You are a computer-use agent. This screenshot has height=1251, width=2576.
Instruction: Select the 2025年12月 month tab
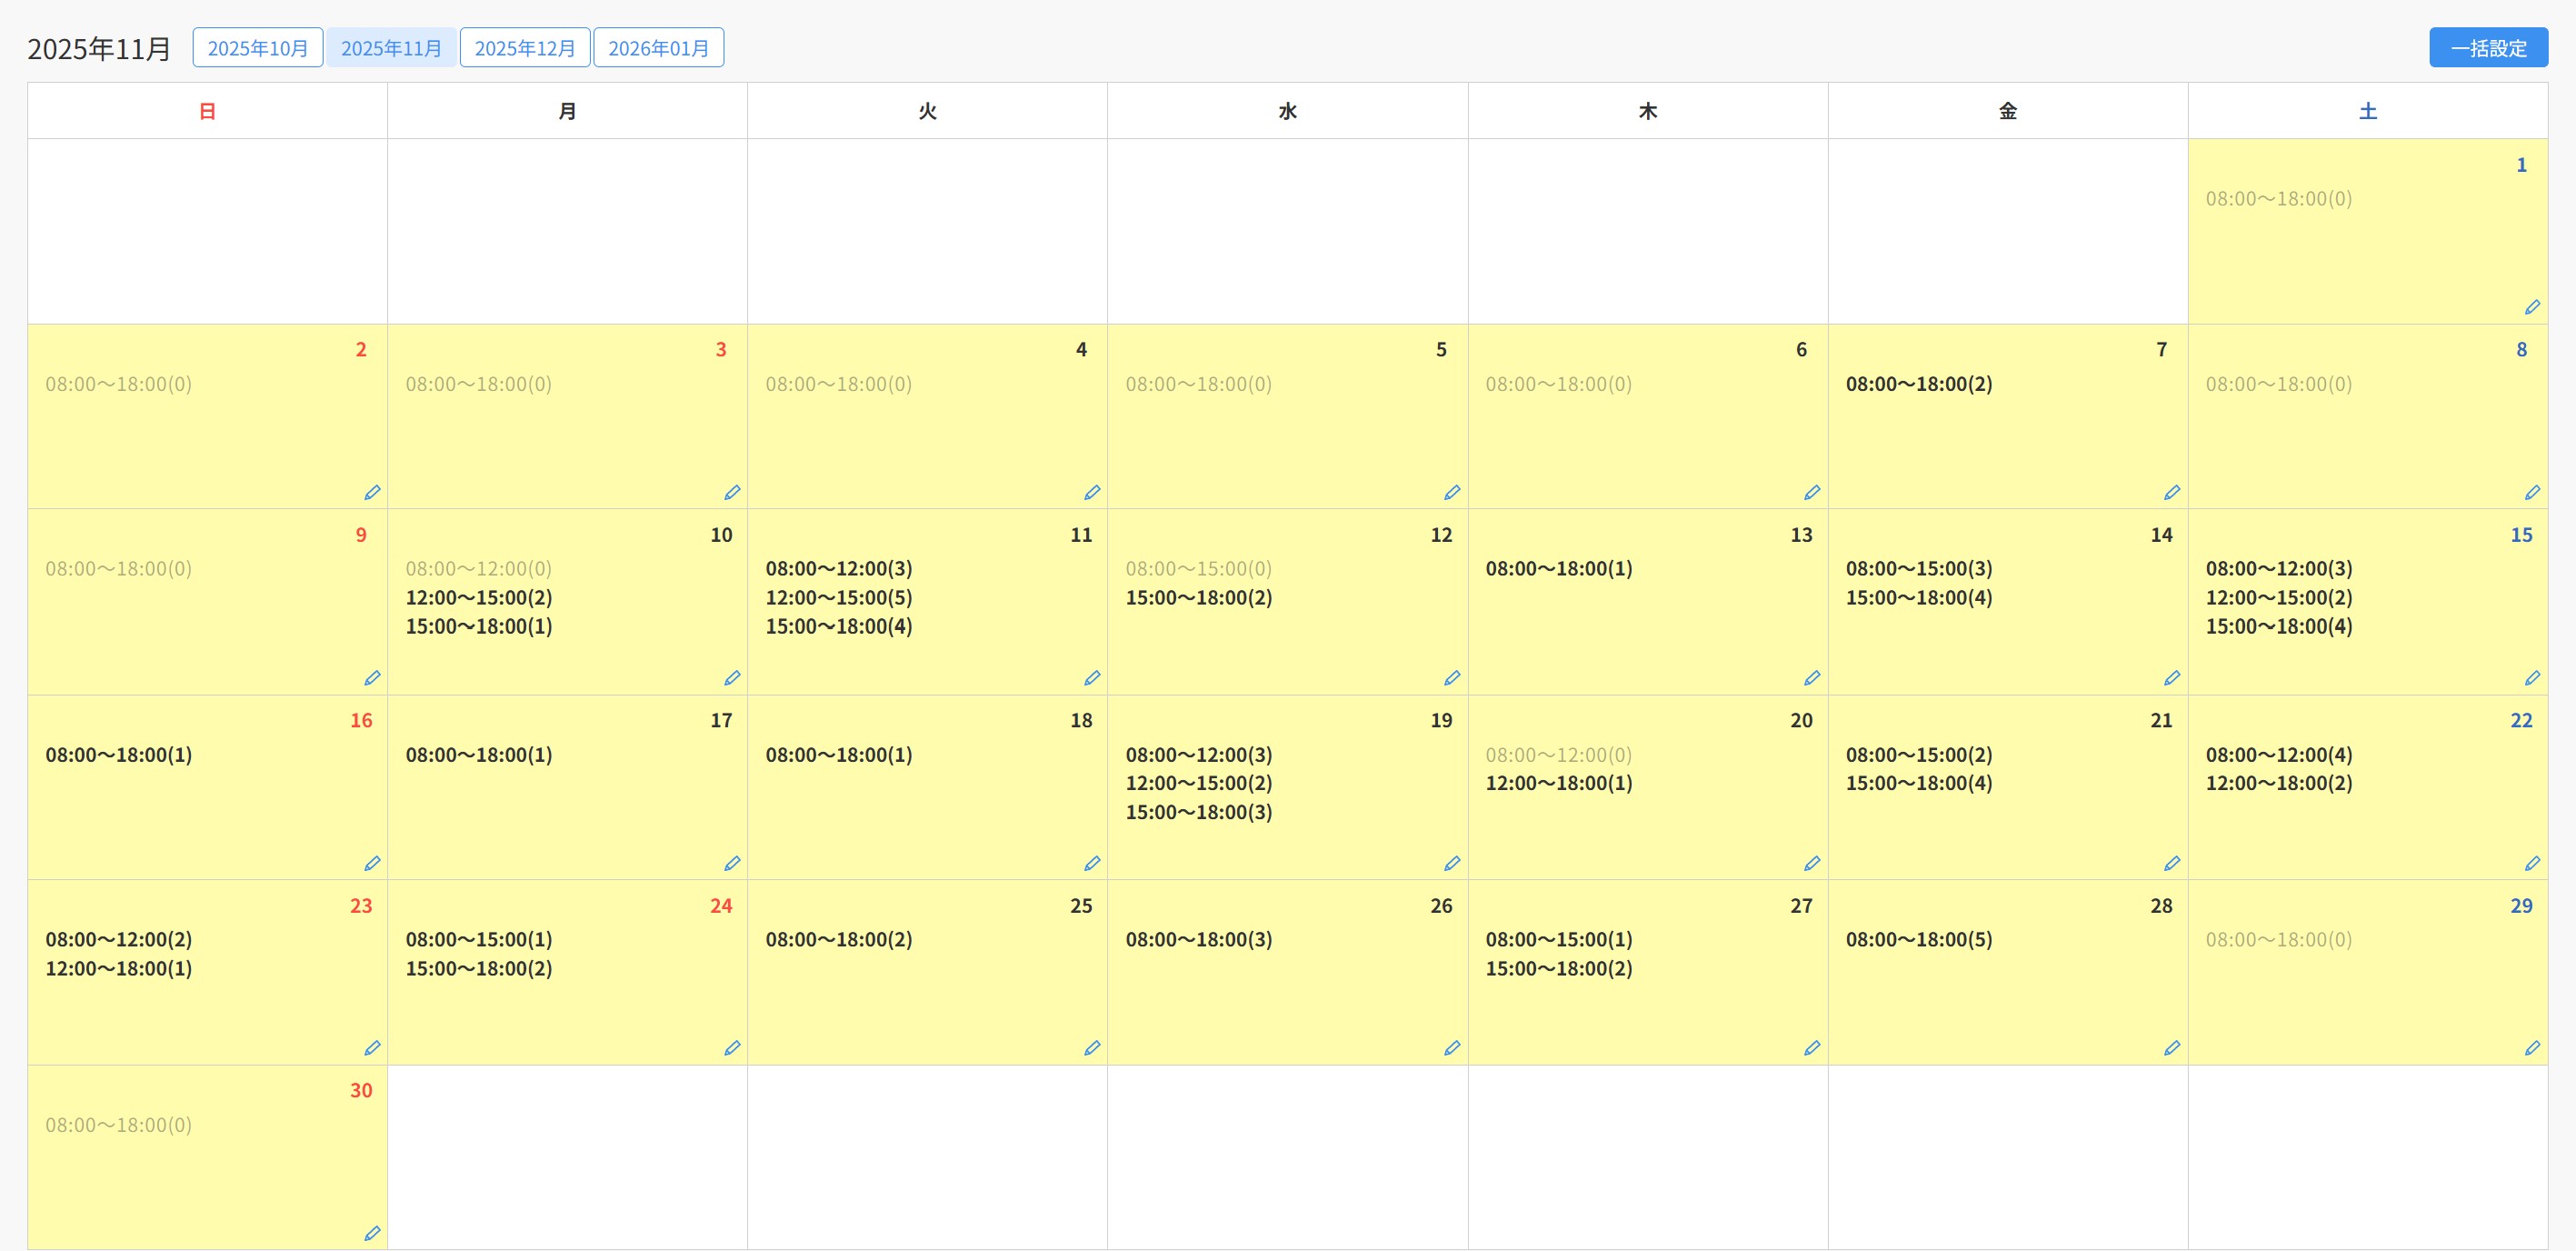coord(524,48)
